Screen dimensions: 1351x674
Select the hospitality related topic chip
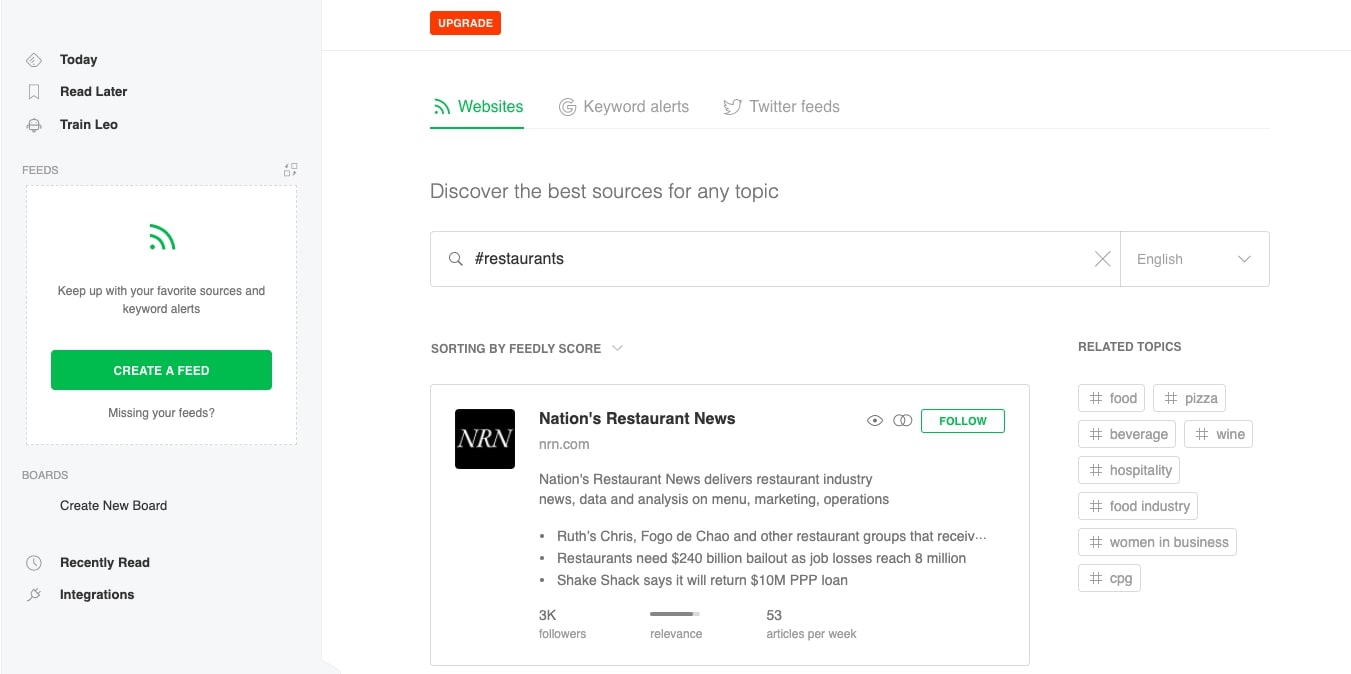(1128, 469)
